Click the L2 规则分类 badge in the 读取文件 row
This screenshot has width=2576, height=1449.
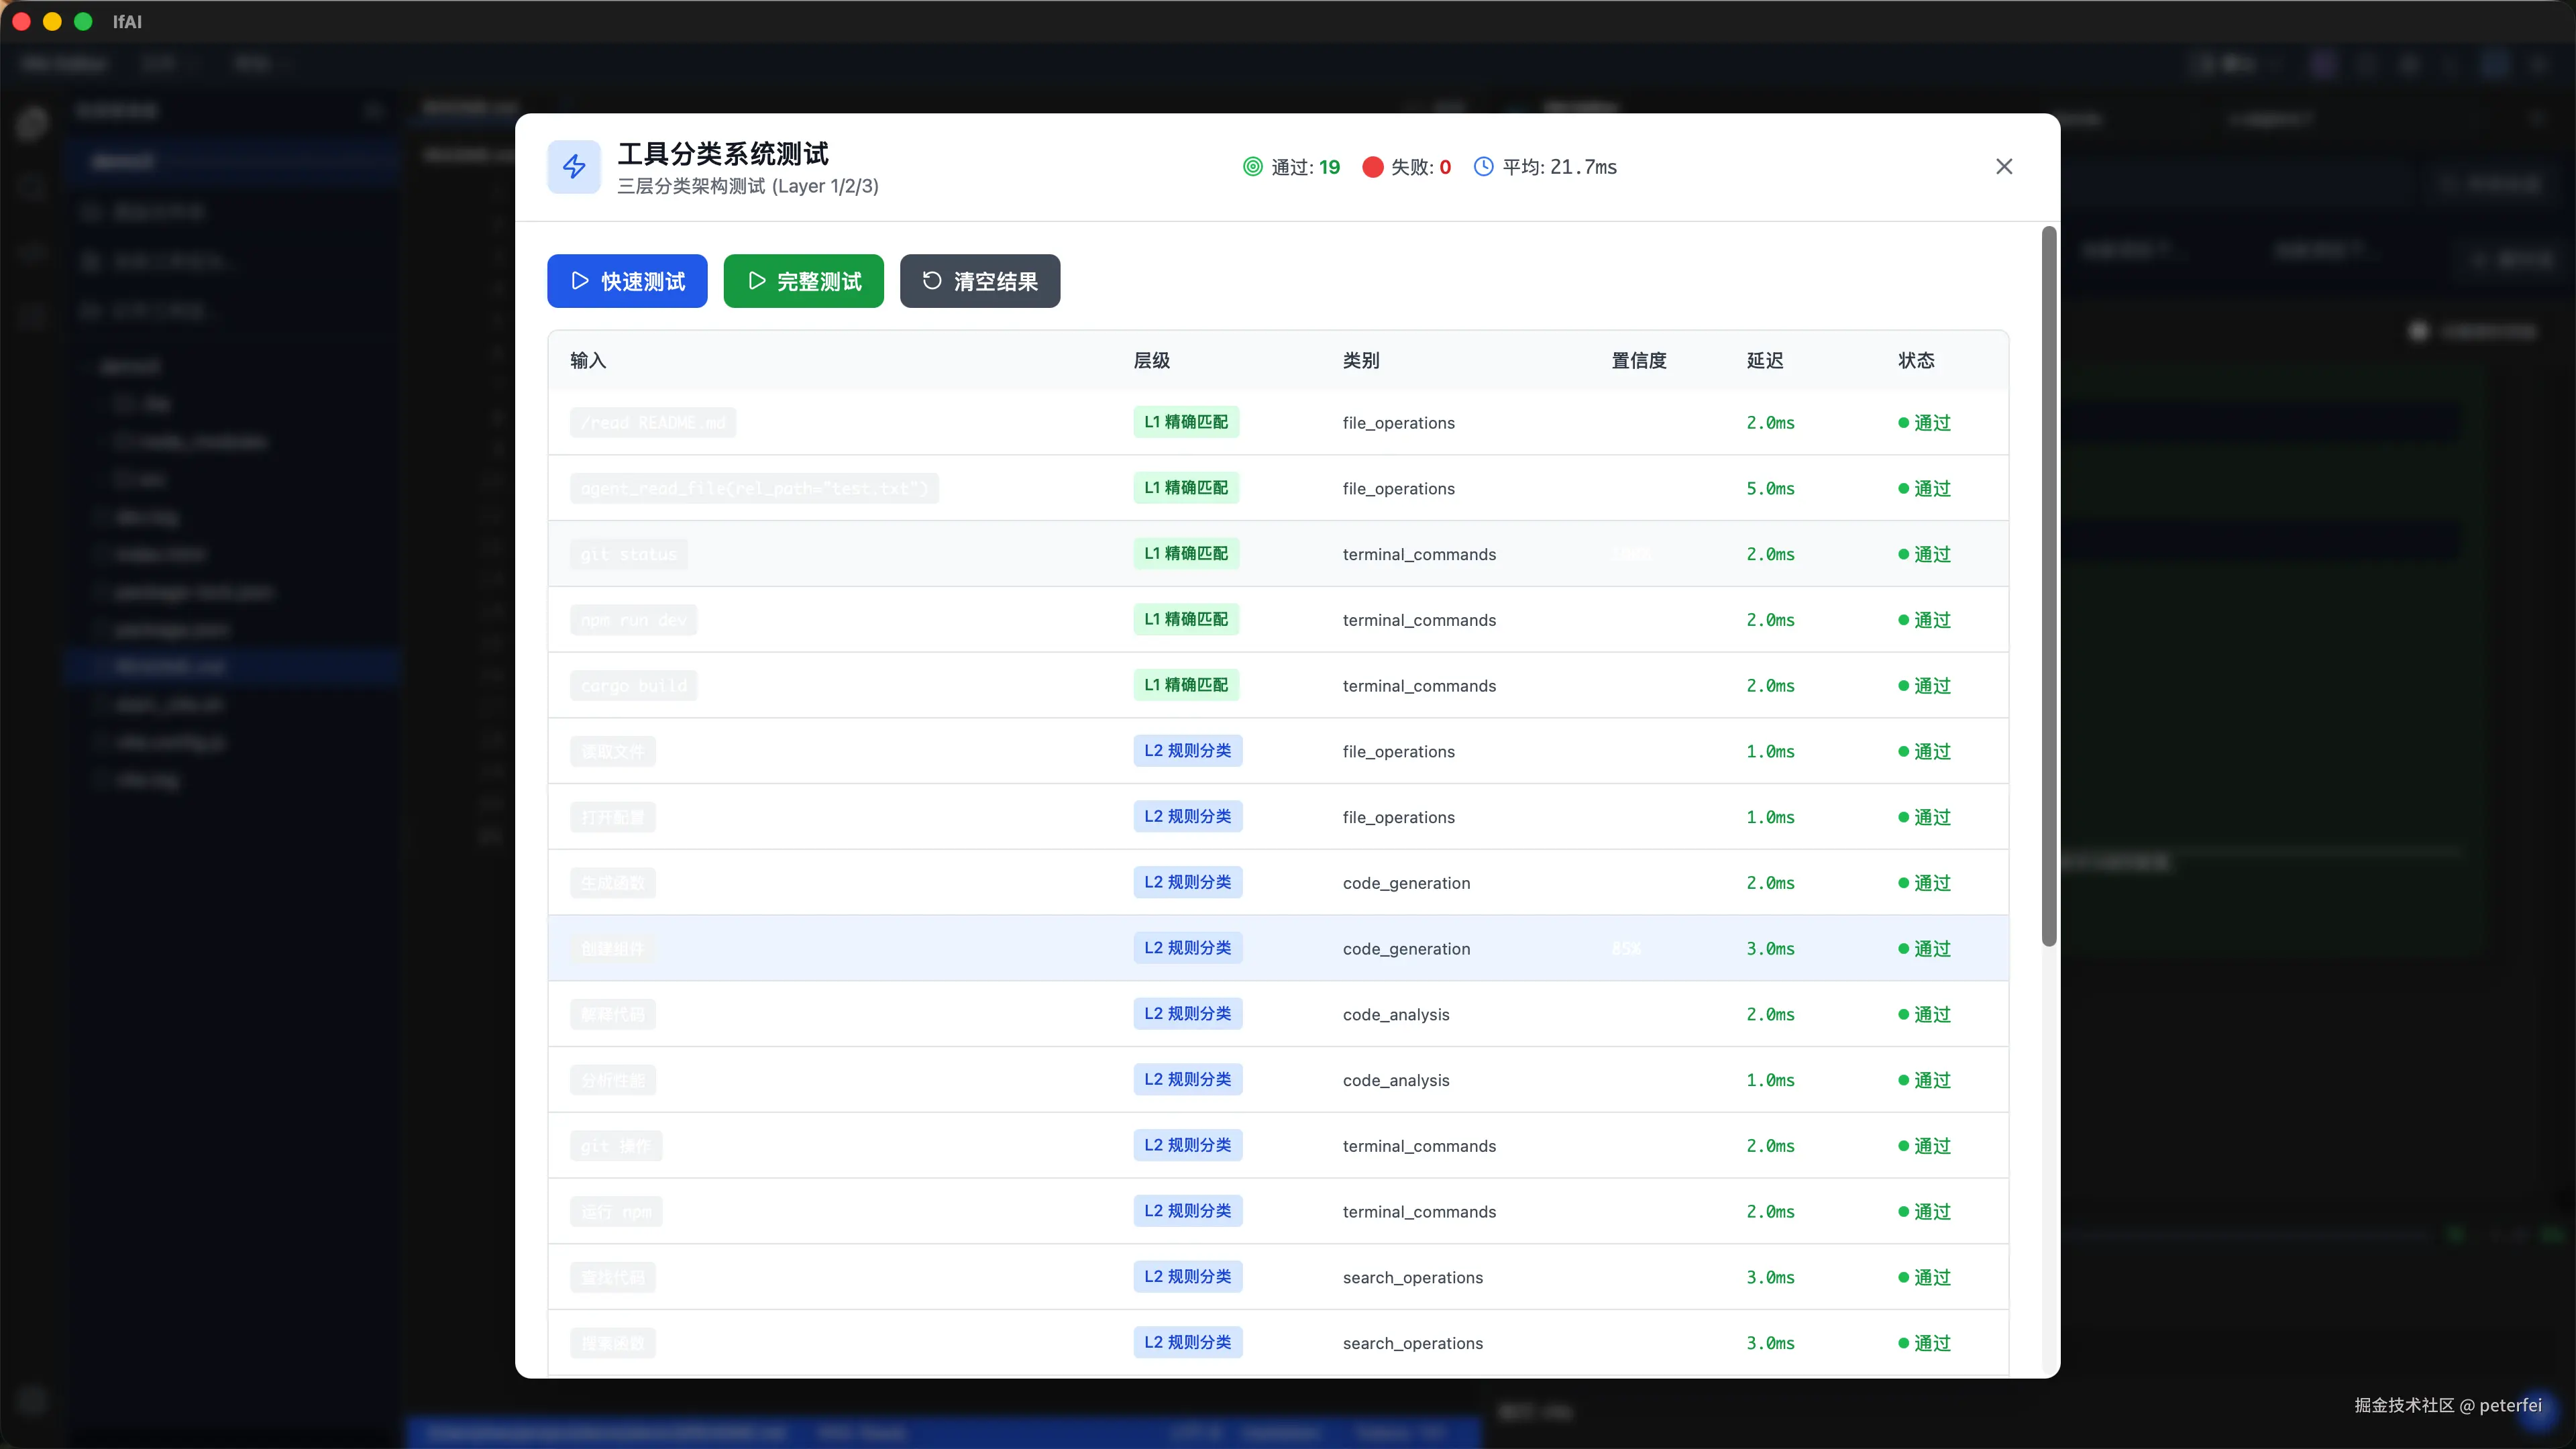[1187, 751]
